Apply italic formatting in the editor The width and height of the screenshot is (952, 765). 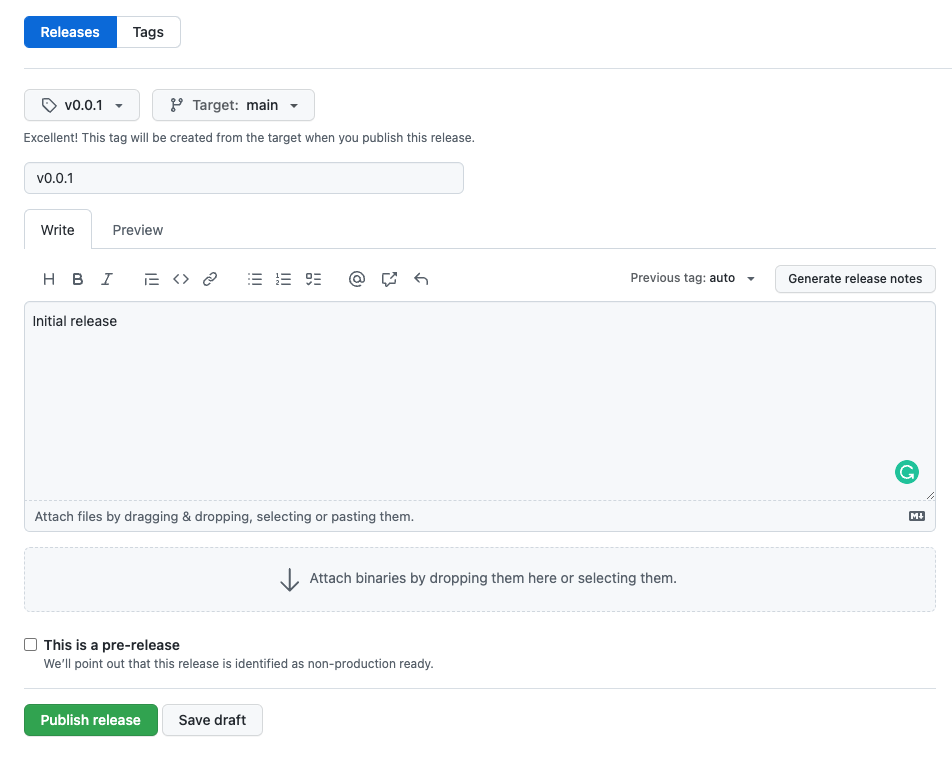click(107, 279)
